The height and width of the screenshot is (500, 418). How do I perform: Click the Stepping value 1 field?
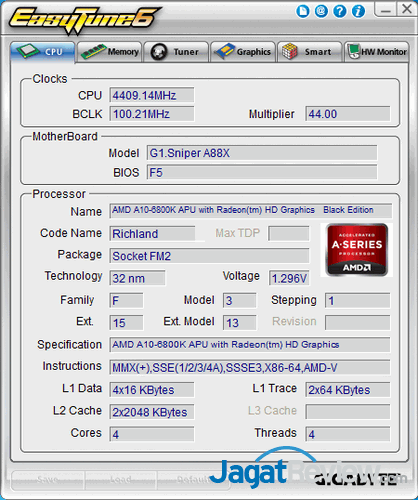tap(358, 301)
